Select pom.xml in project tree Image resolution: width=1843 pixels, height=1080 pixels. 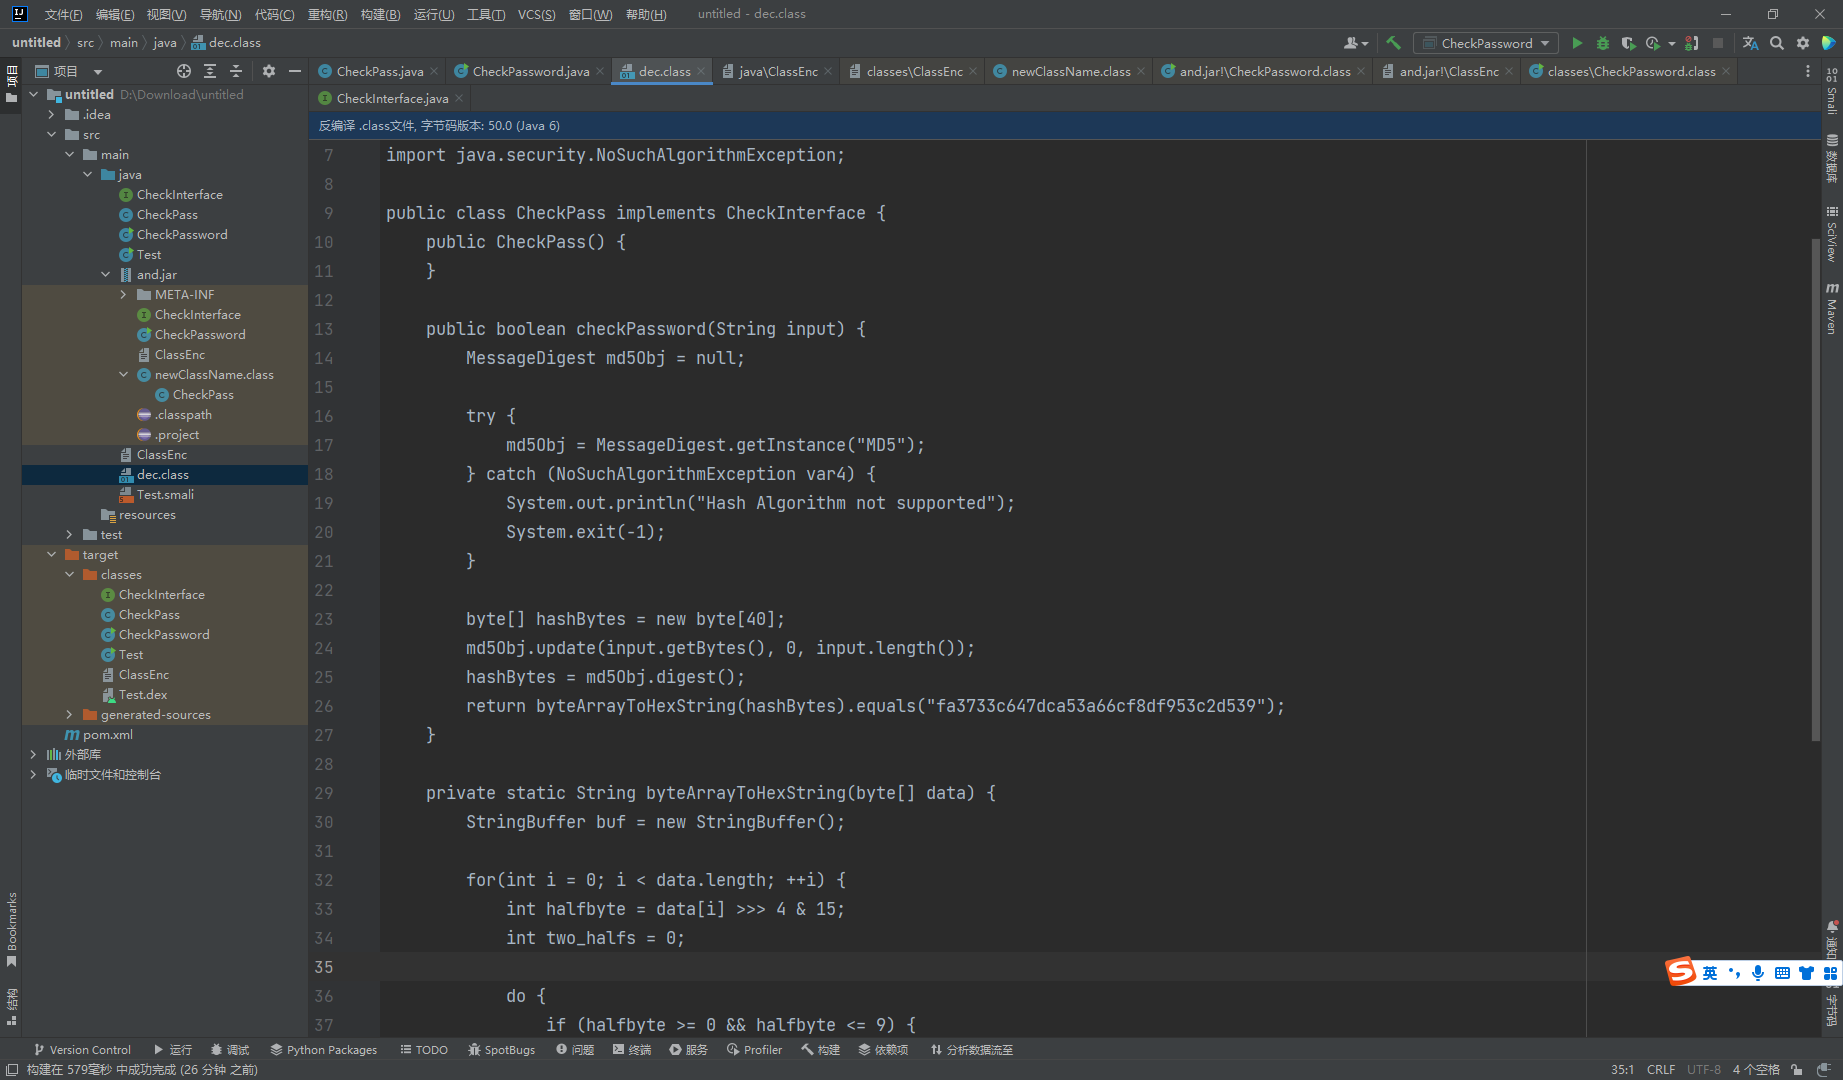[165, 734]
